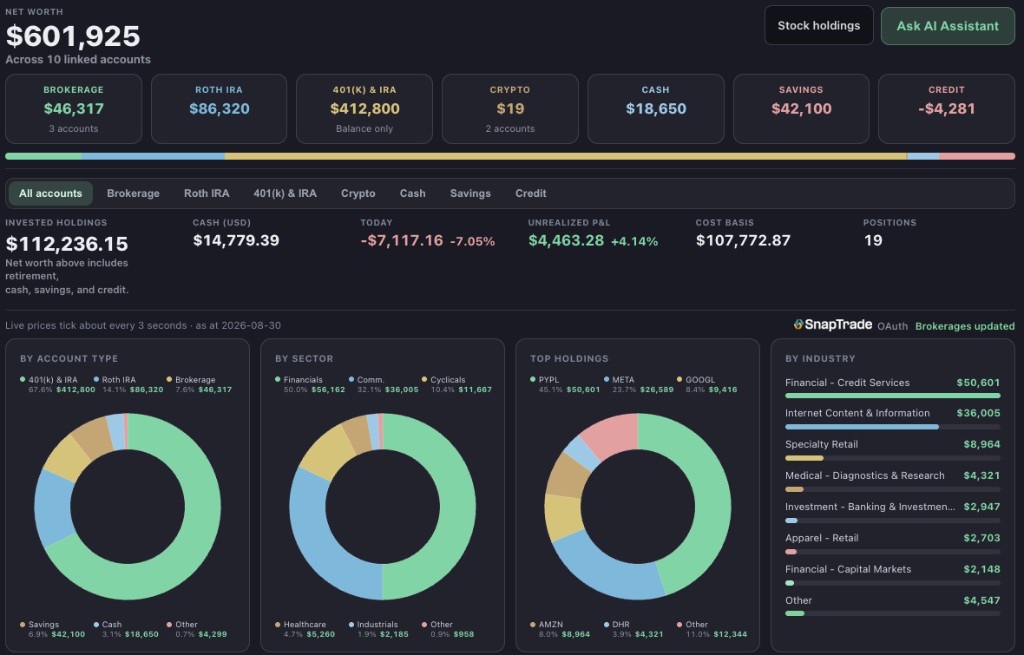Open the Stock holdings view
1024x655 pixels.
tap(818, 25)
